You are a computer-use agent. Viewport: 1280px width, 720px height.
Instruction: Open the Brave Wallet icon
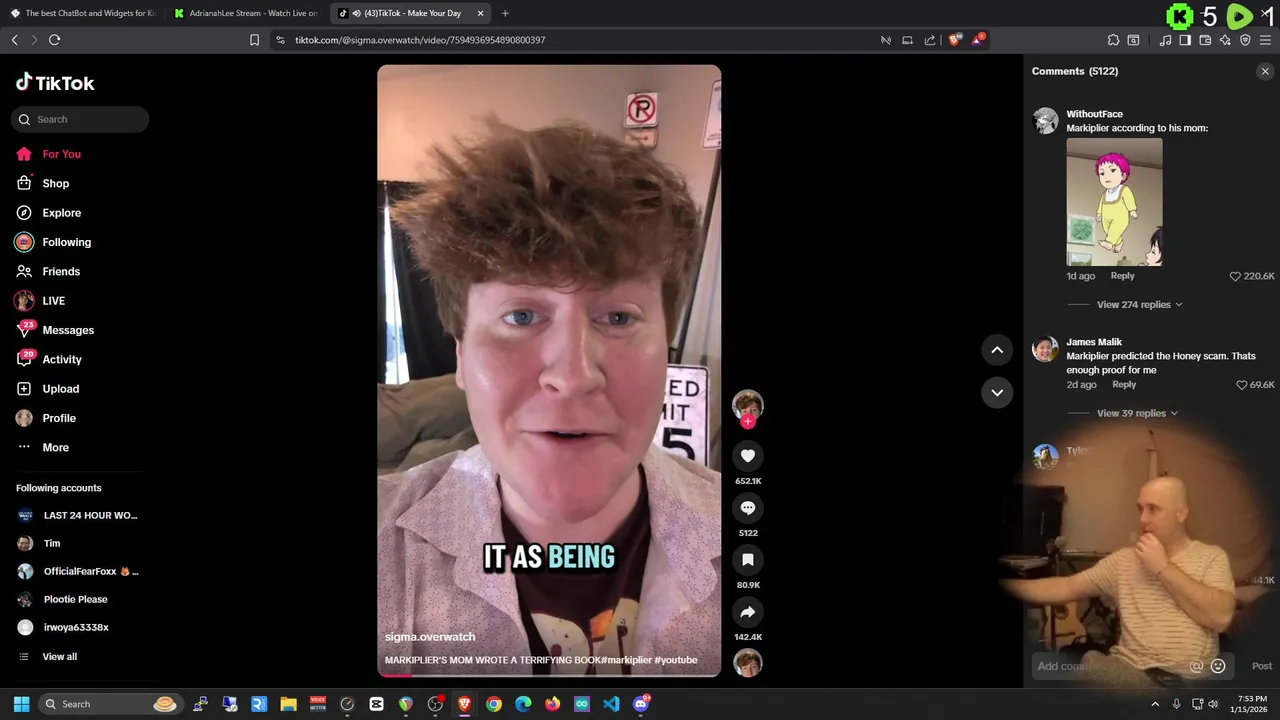pos(1205,40)
